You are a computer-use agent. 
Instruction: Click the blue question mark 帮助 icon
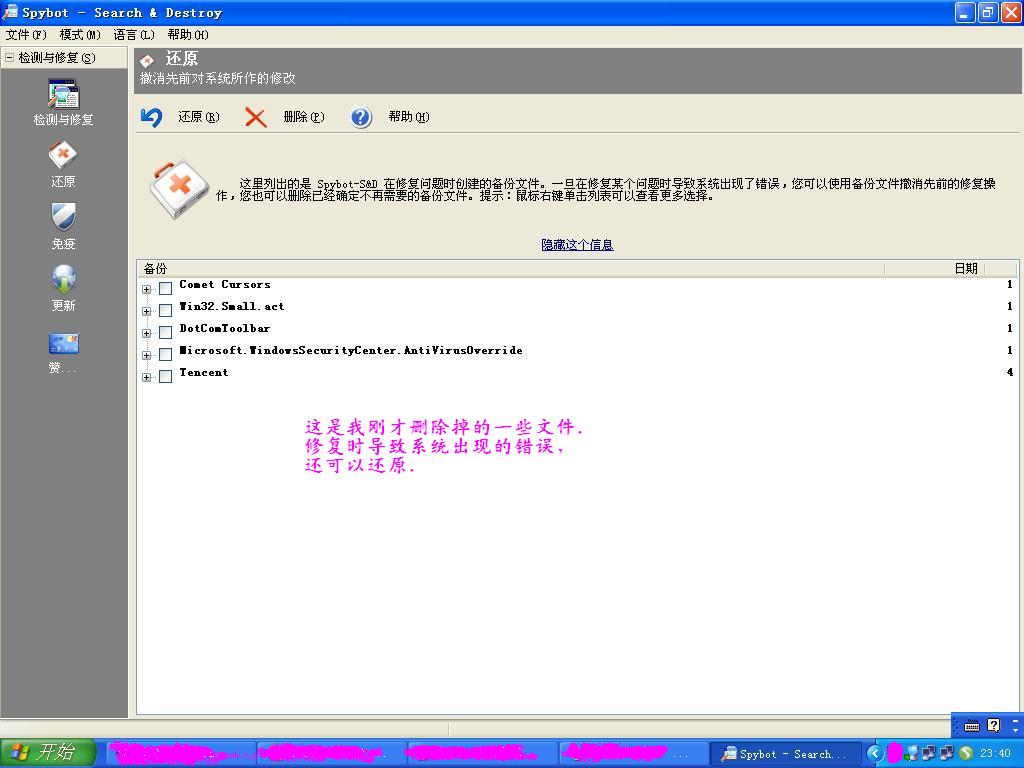tap(360, 118)
